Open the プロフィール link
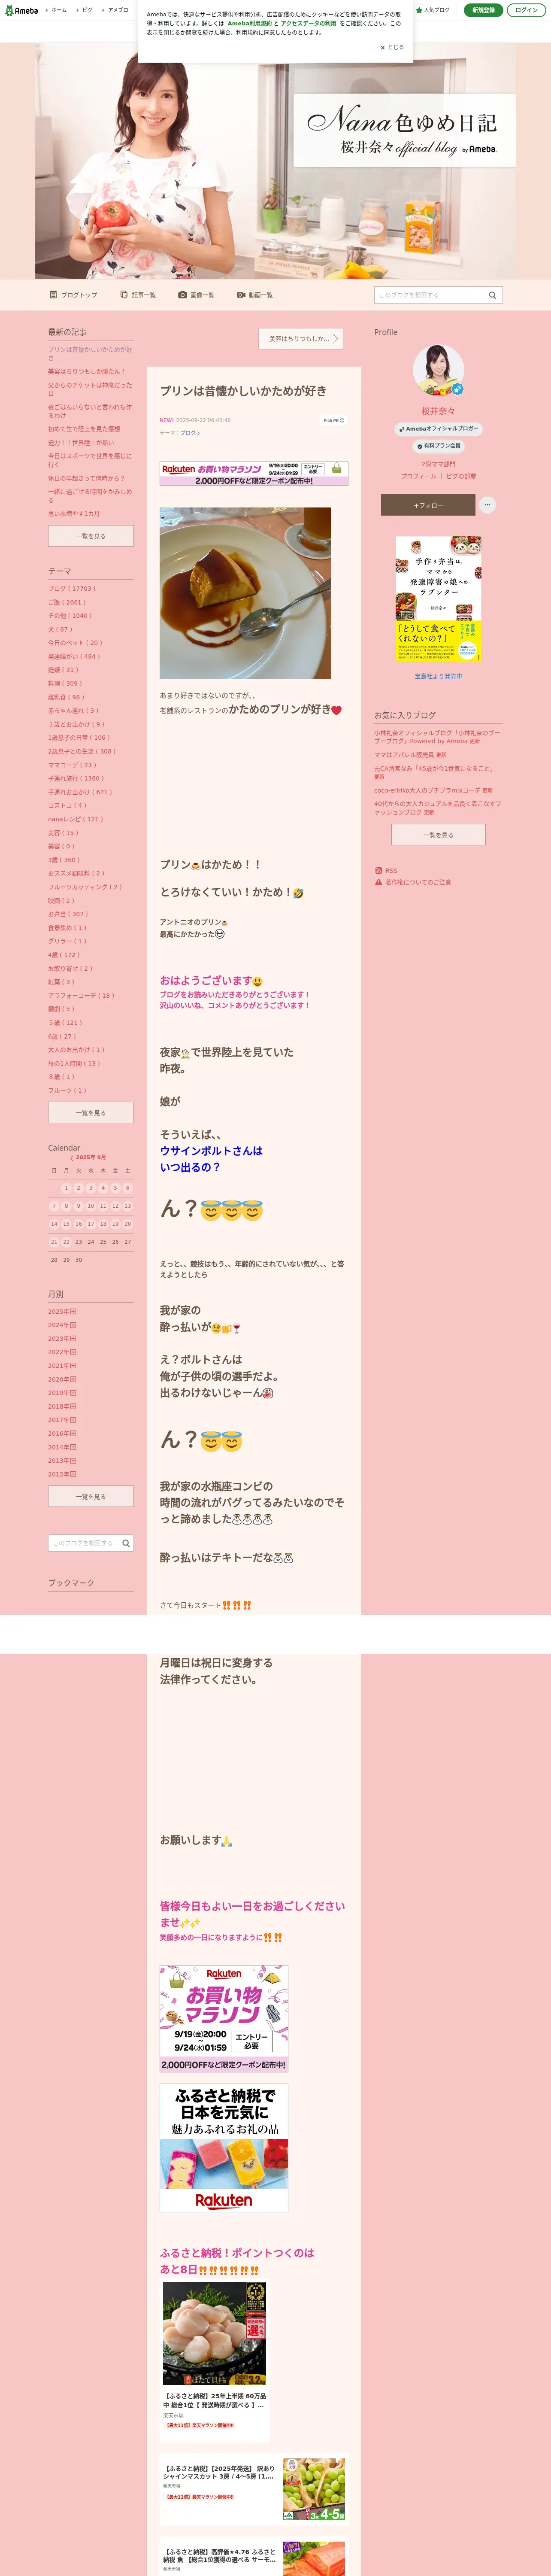Screen dimensions: 551x2576 [419, 476]
